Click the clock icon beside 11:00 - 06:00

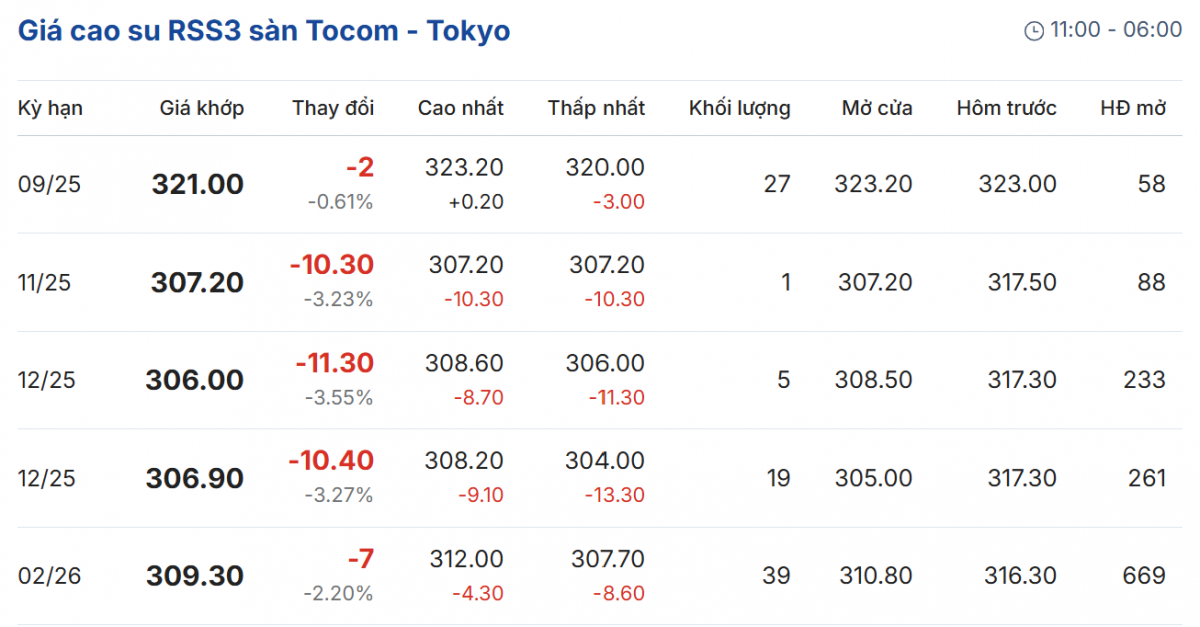(1034, 31)
